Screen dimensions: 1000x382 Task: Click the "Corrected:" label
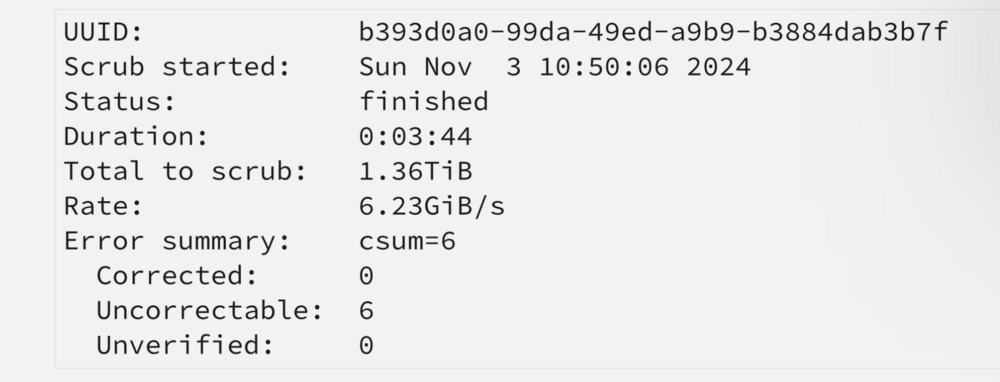pos(177,275)
